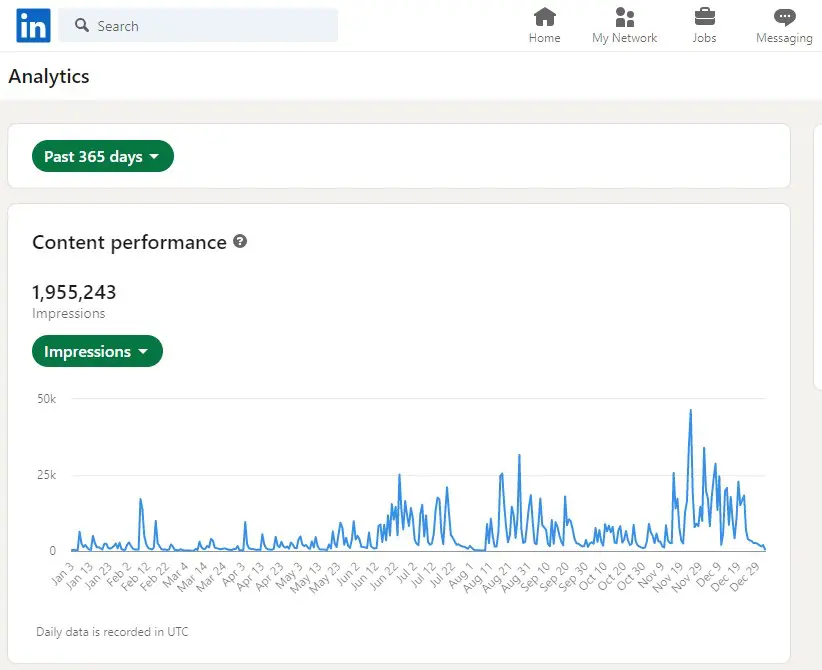Image resolution: width=822 pixels, height=670 pixels.
Task: Click the search magnifier icon
Action: click(x=82, y=25)
